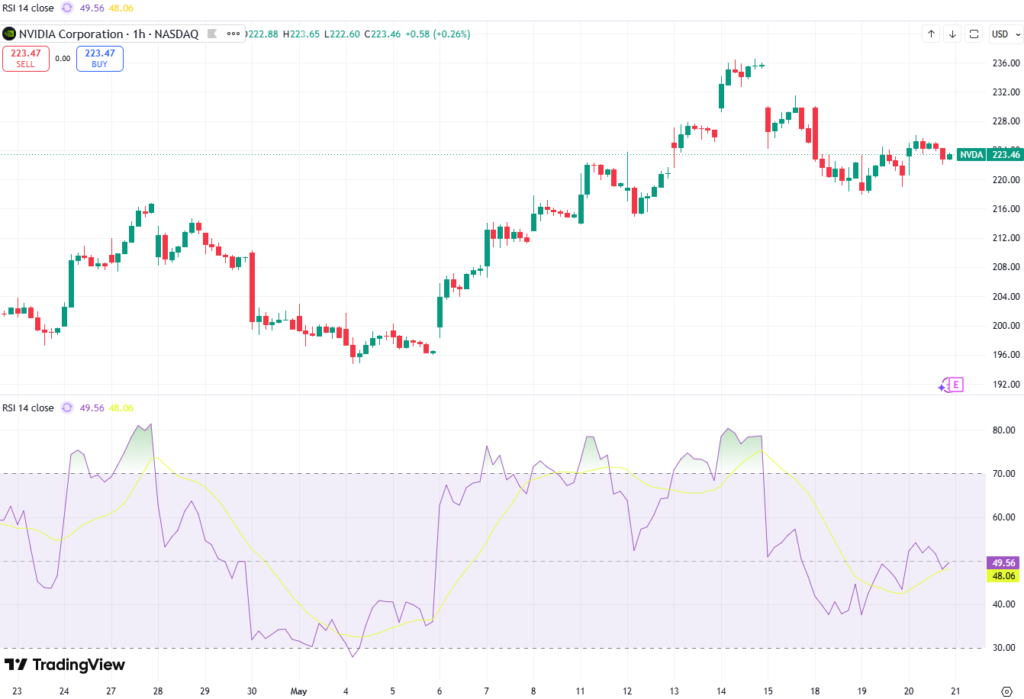
Task: Click the NVDA 223.46 price label
Action: click(989, 155)
